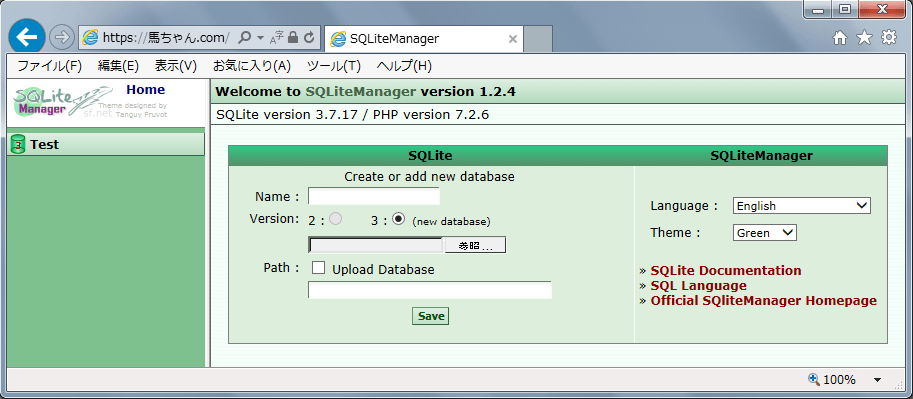The height and width of the screenshot is (399, 913).
Task: Click the translate icon in address bar
Action: point(277,38)
